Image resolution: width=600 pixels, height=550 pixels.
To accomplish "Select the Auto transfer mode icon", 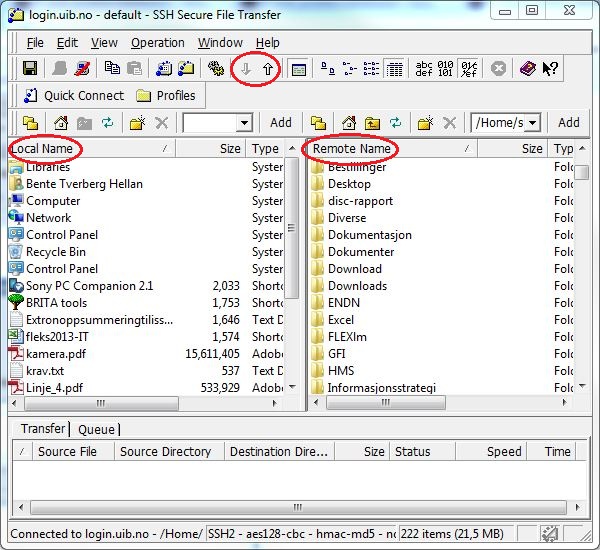I will (469, 69).
